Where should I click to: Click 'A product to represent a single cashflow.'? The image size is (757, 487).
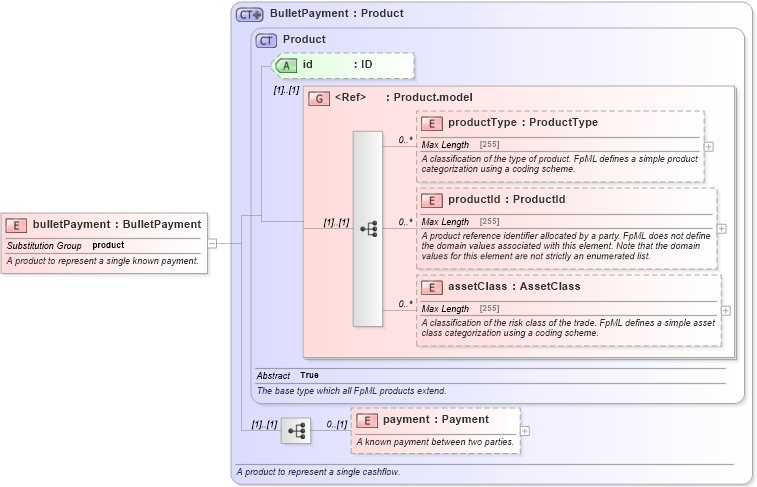click(x=318, y=472)
